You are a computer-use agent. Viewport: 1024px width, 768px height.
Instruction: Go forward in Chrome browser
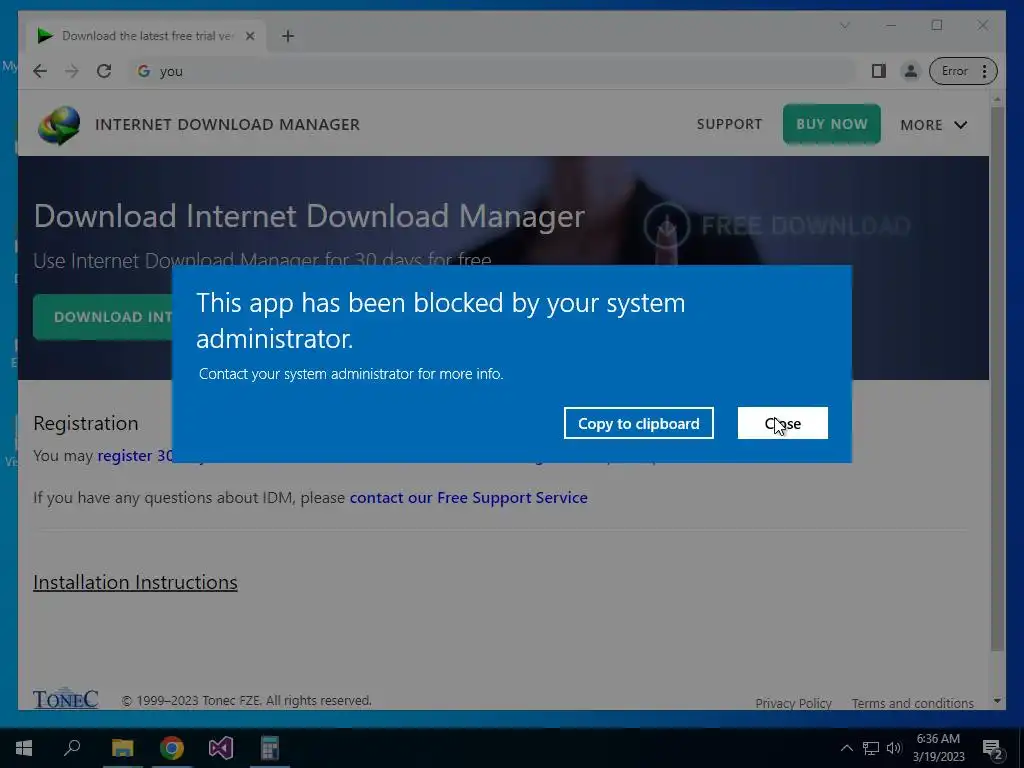[x=72, y=71]
